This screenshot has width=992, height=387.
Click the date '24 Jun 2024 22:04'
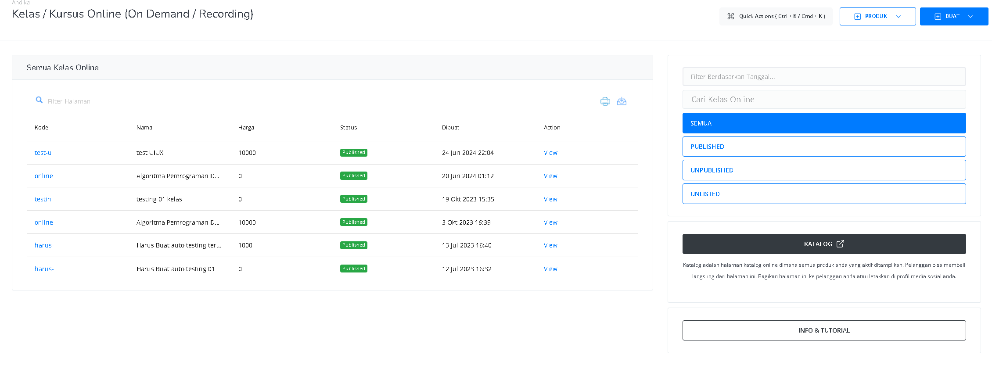click(468, 153)
